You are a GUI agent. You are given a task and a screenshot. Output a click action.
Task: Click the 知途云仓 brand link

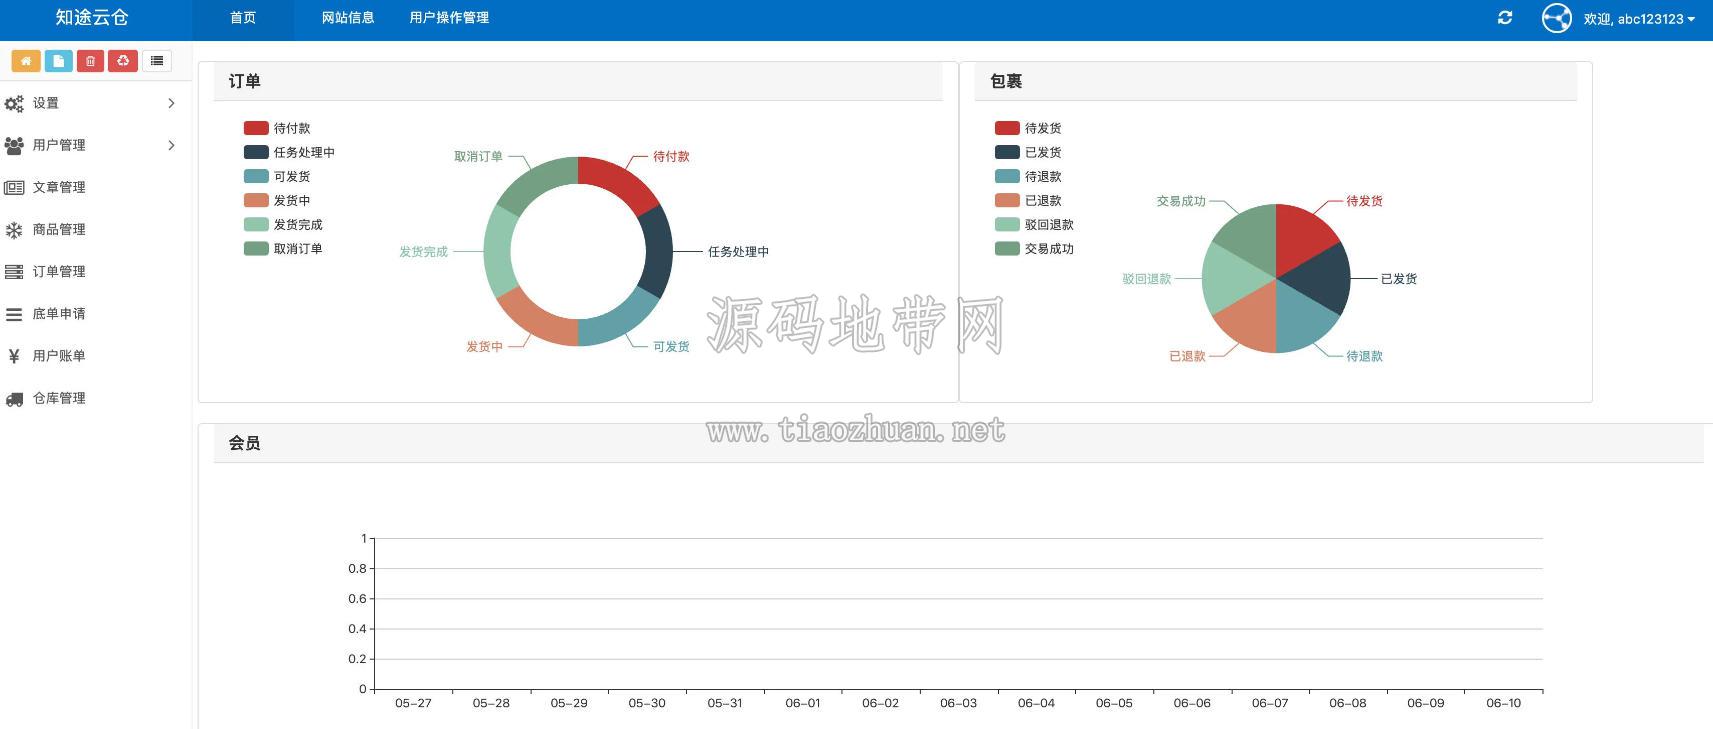[x=92, y=18]
